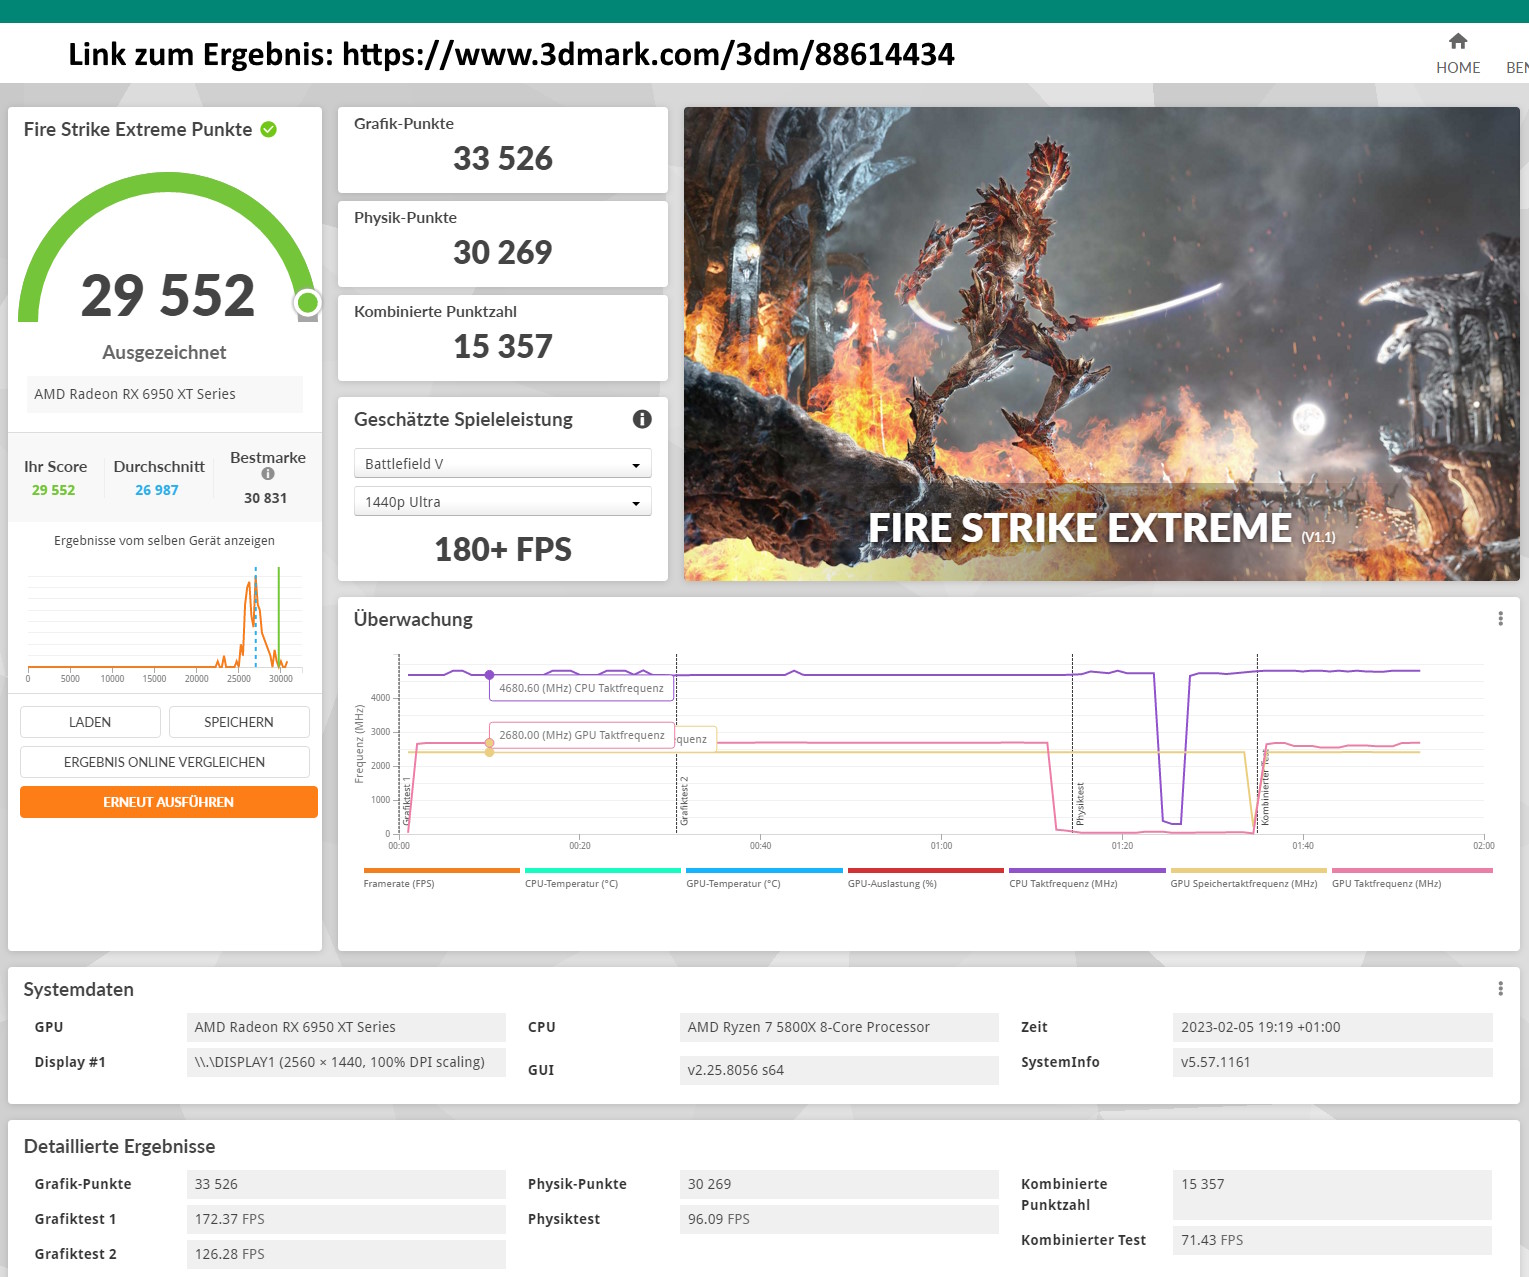Toggle the GPU-Auslastung (%) legend item
This screenshot has height=1277, width=1529.
(925, 878)
